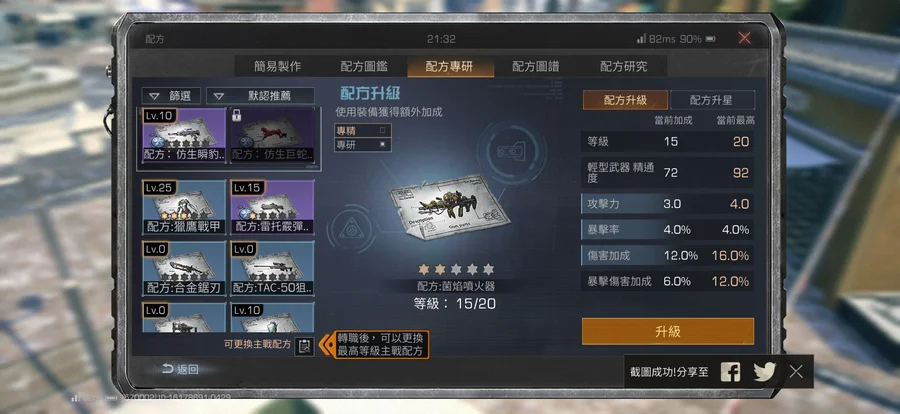This screenshot has width=900, height=414.
Task: Select the locked 仿生巨蛇 recipe
Action: pos(272,136)
